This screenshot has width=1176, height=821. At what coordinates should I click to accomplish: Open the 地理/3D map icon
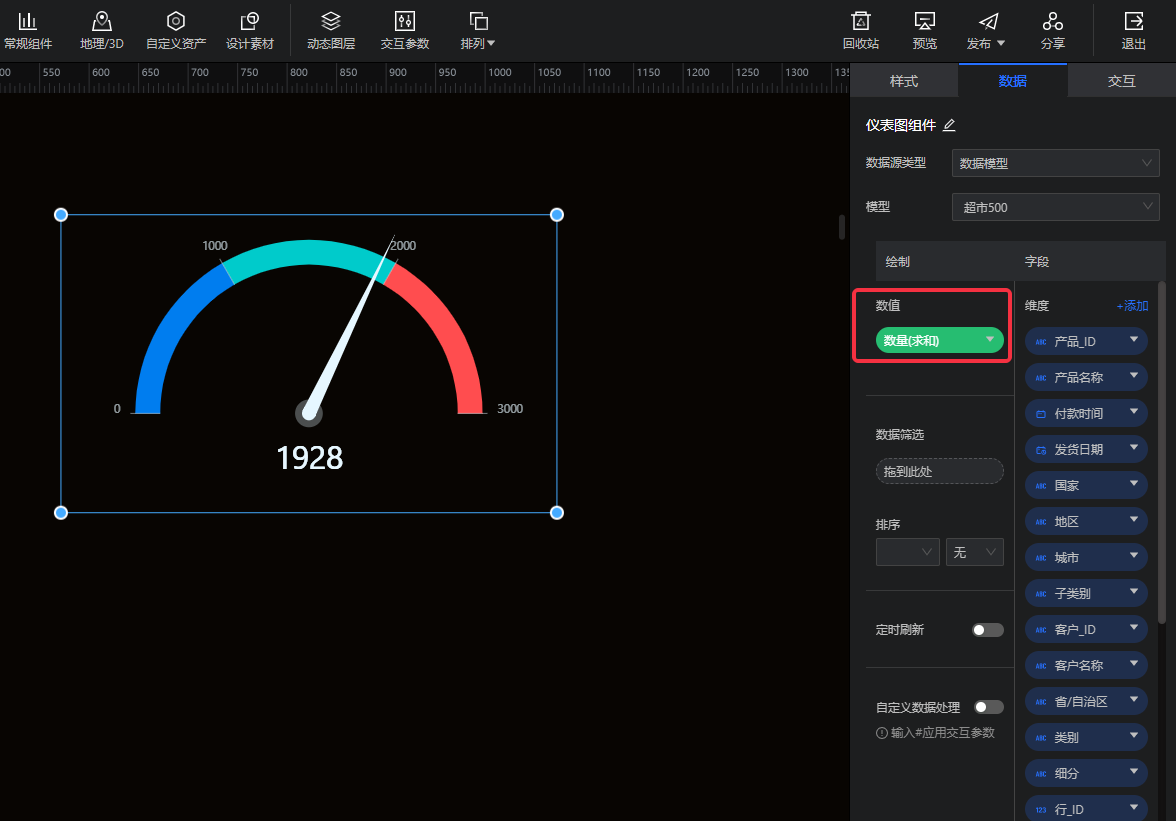[x=101, y=21]
